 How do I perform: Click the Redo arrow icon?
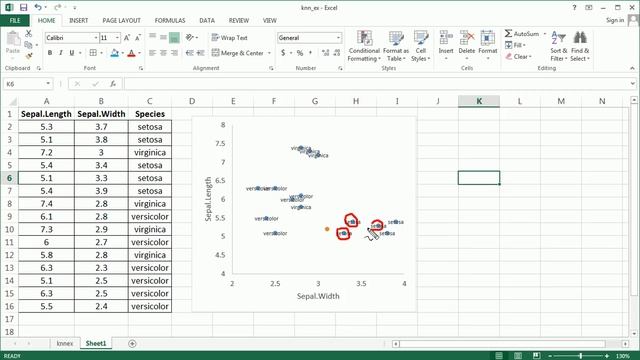pos(57,7)
